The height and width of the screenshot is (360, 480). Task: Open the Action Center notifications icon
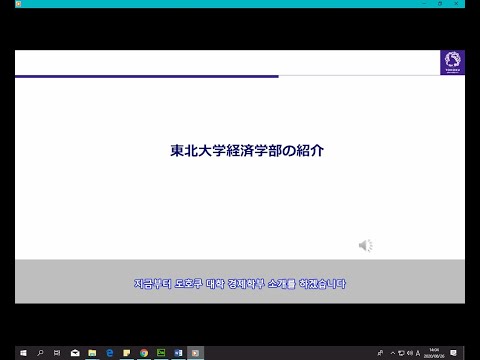(453, 353)
